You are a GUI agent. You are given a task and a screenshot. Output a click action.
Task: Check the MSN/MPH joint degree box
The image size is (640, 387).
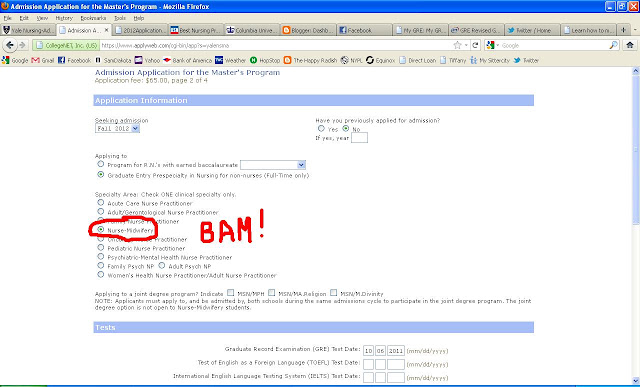pos(231,293)
